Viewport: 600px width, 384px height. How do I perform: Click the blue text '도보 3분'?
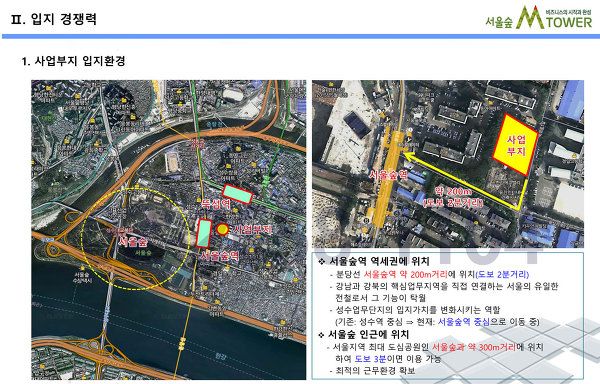[371, 359]
